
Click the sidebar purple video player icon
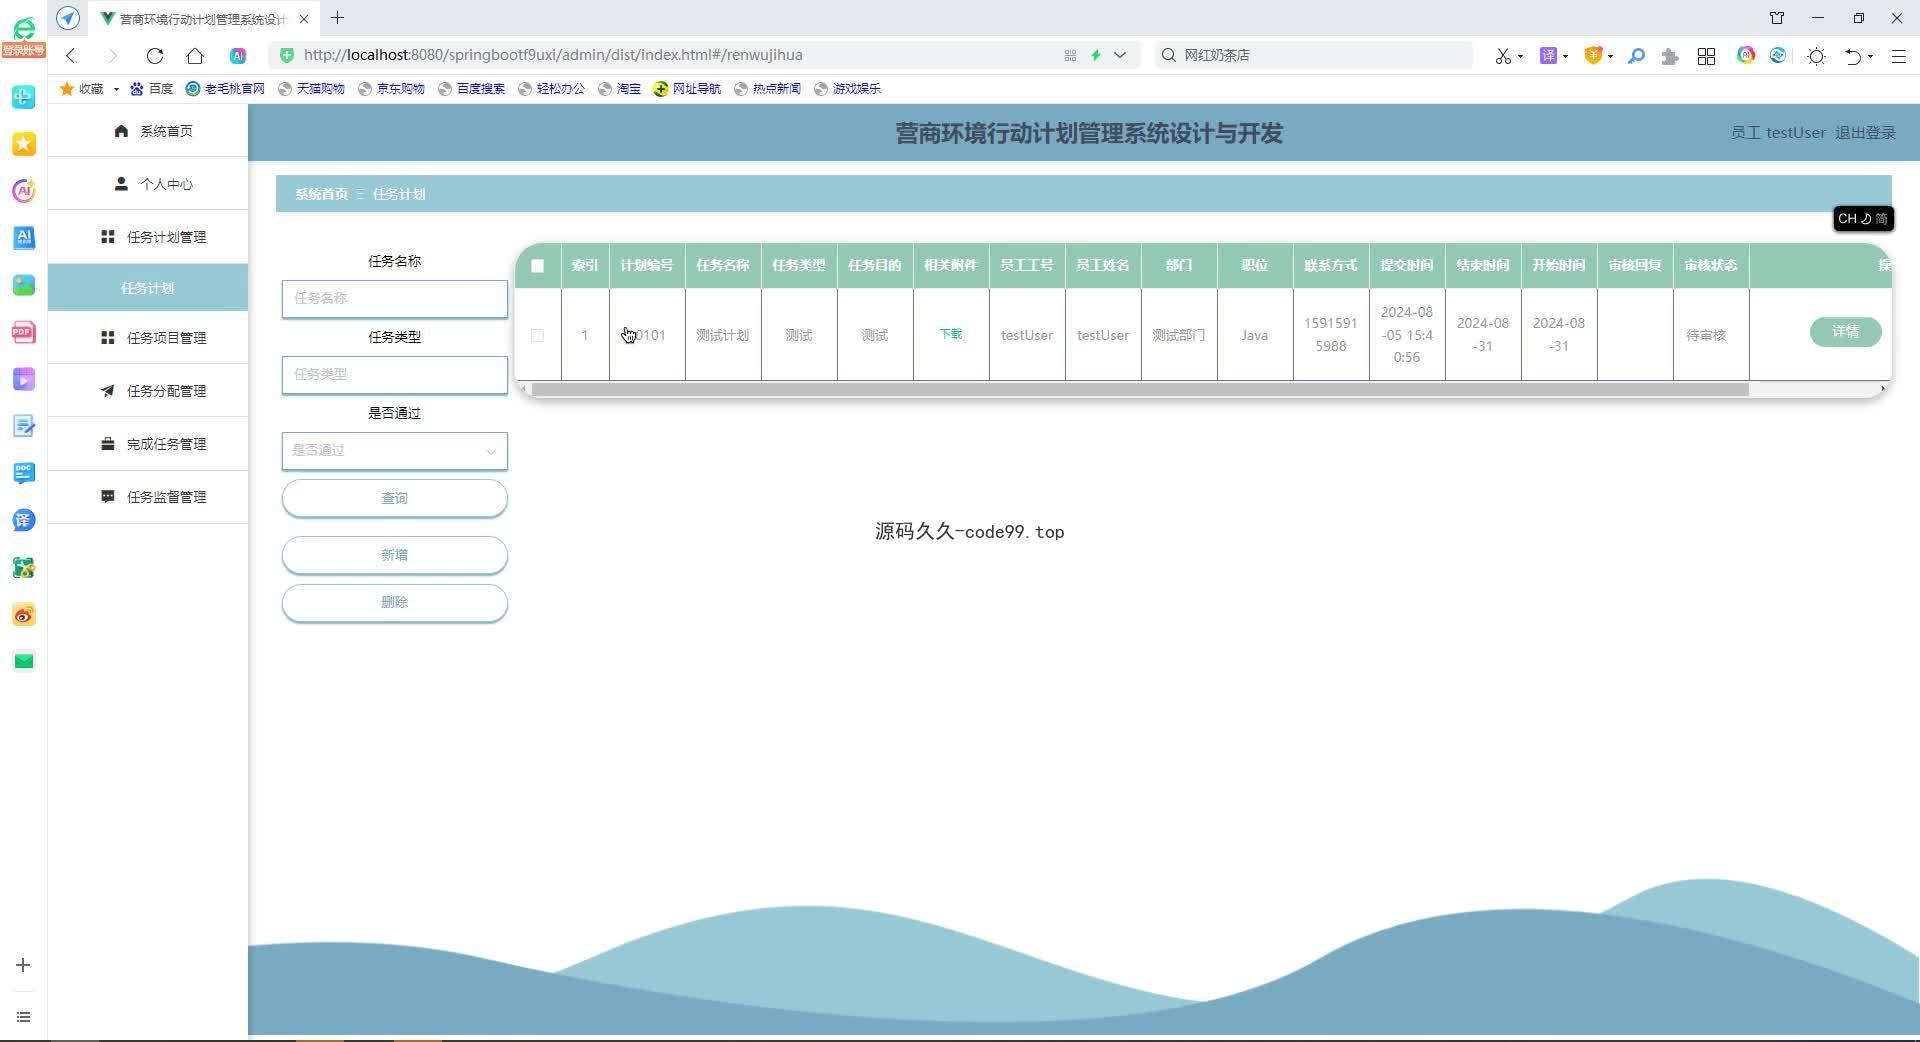click(24, 379)
